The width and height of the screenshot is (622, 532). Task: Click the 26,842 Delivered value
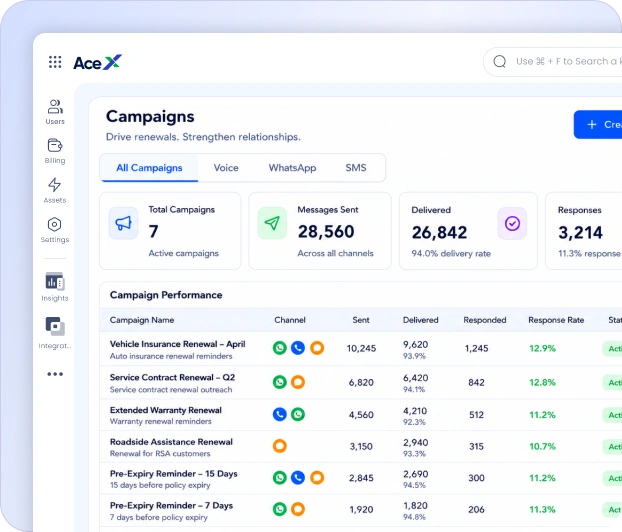[x=439, y=232]
